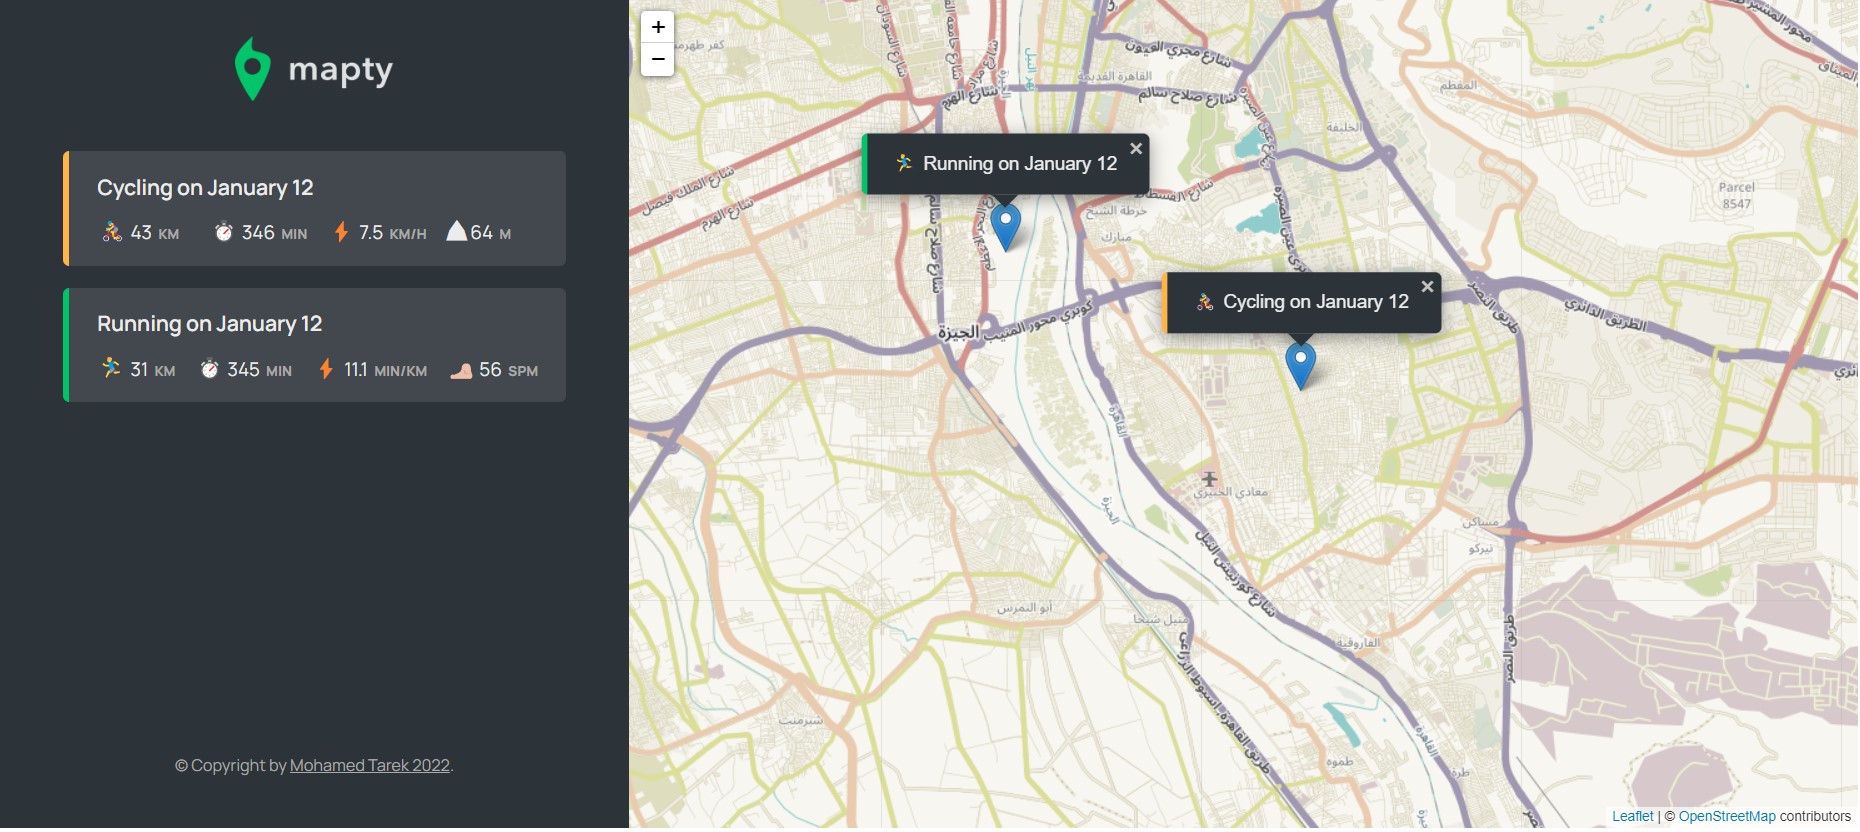Image resolution: width=1860 pixels, height=832 pixels.
Task: Open the Mohamed Tarek 2022 link
Action: coord(369,765)
